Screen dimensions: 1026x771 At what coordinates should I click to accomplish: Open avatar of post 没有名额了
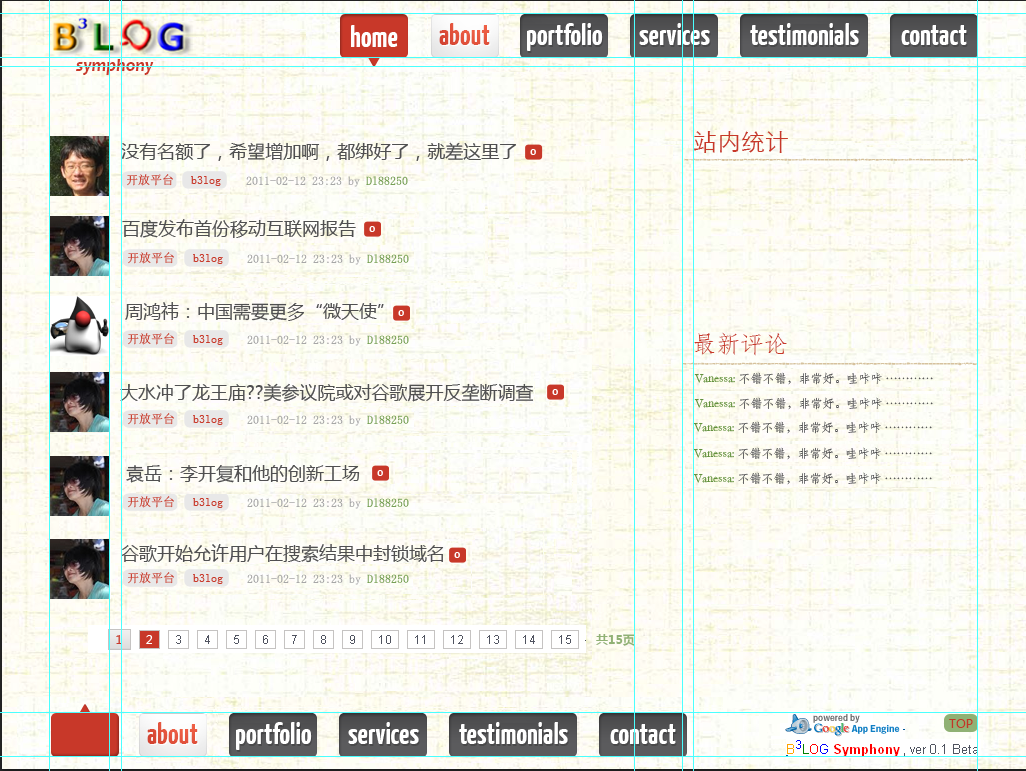pos(79,166)
